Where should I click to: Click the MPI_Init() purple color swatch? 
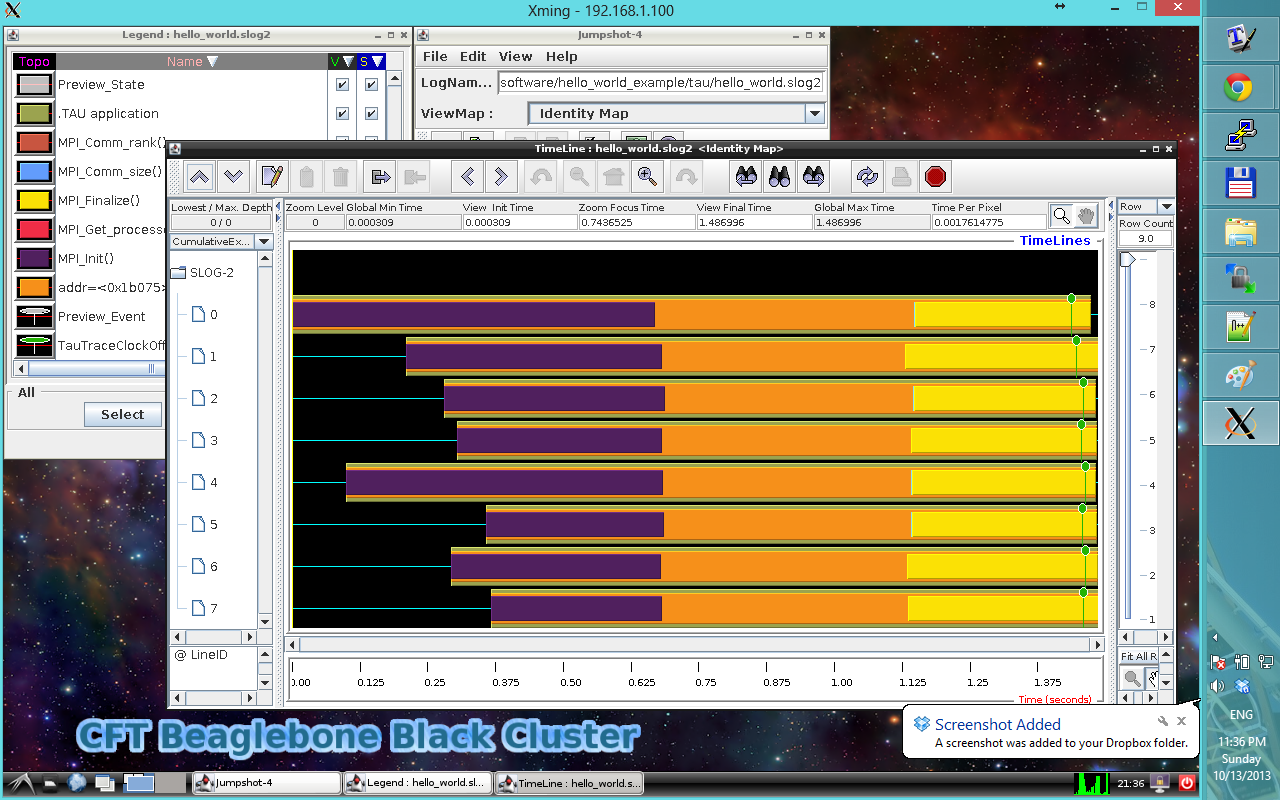[x=35, y=258]
